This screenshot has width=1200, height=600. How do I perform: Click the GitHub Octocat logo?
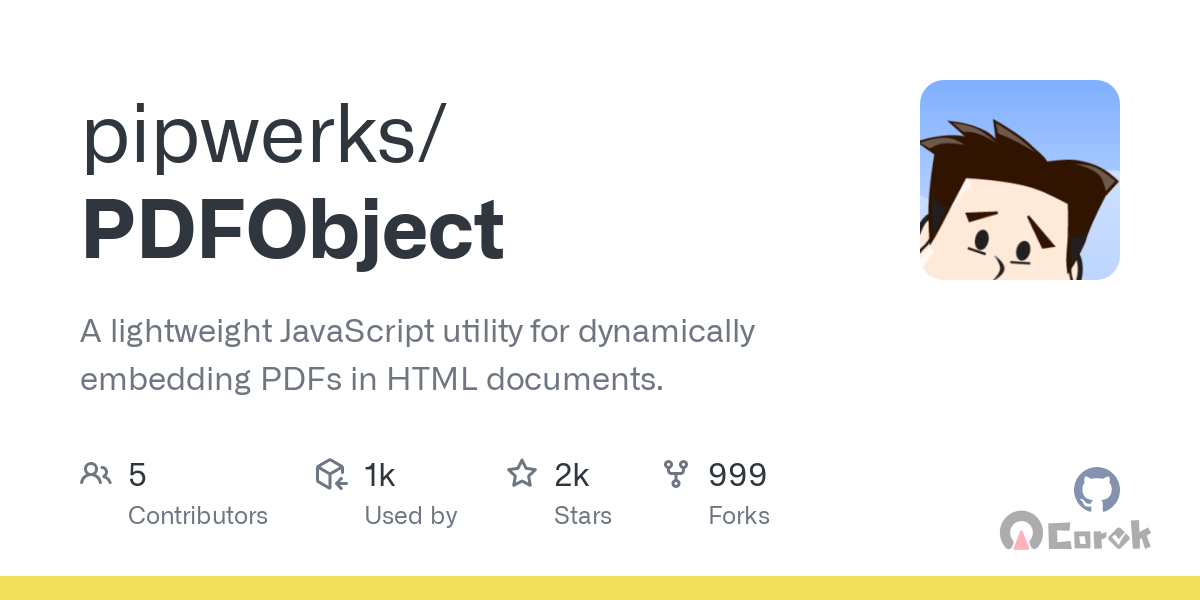click(1097, 491)
